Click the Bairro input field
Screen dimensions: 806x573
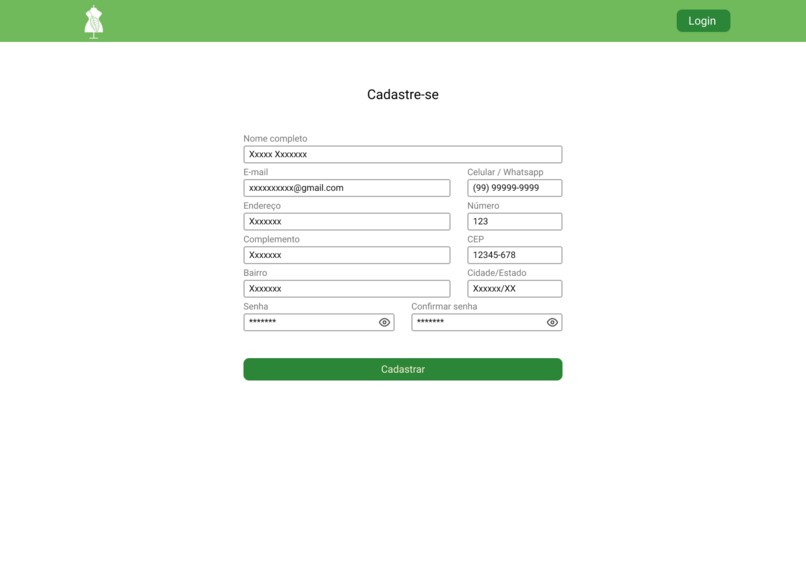[x=346, y=289]
